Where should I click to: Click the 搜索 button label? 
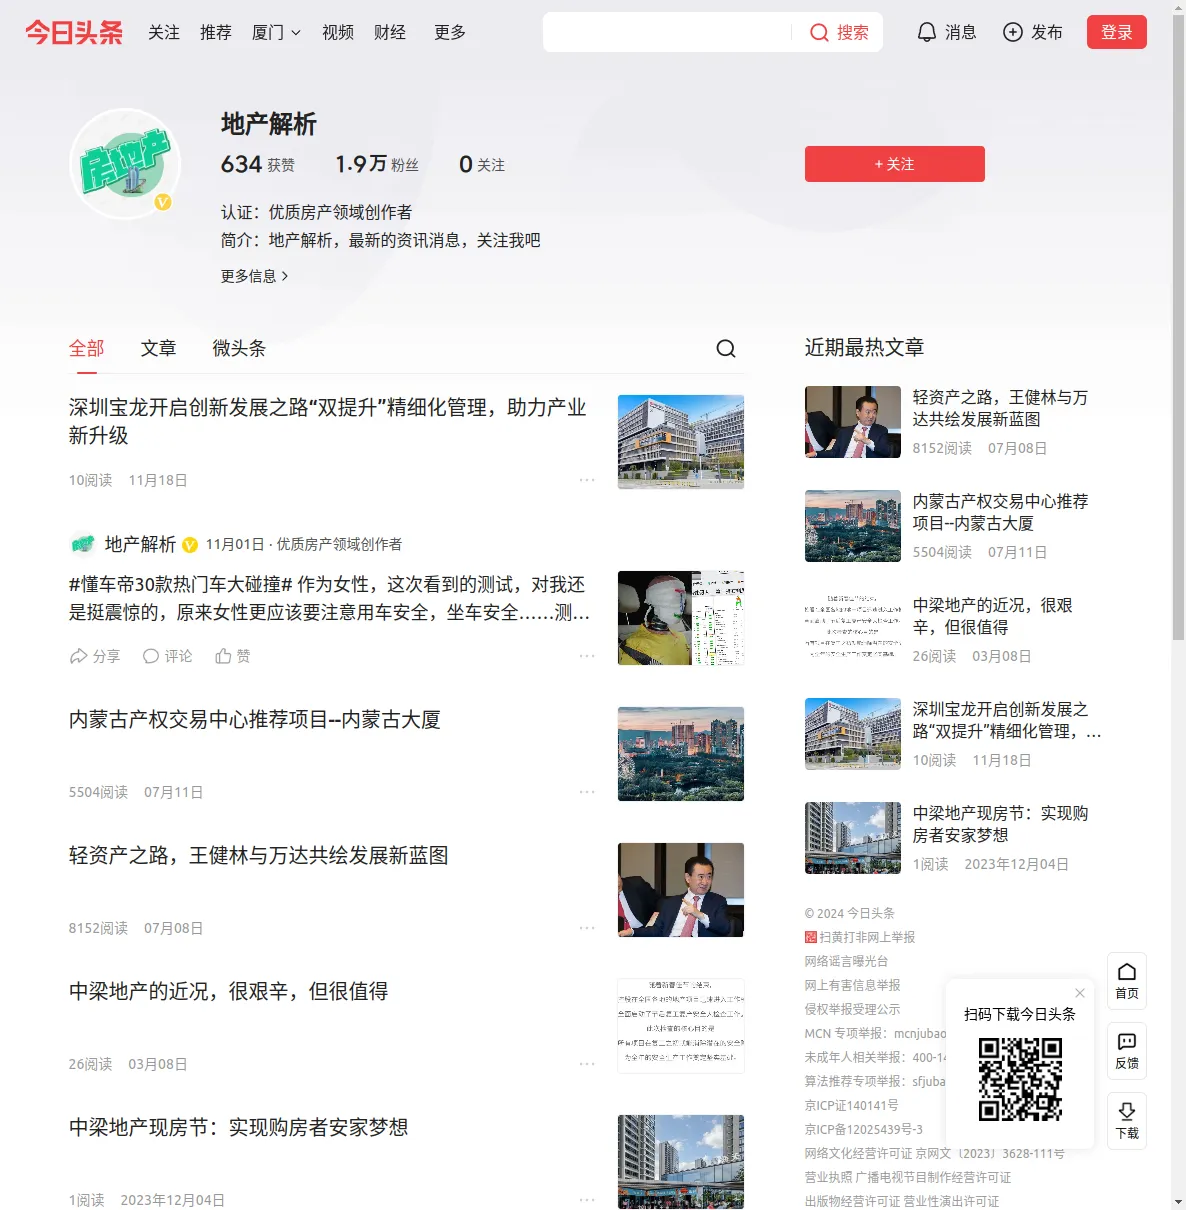[x=853, y=33]
